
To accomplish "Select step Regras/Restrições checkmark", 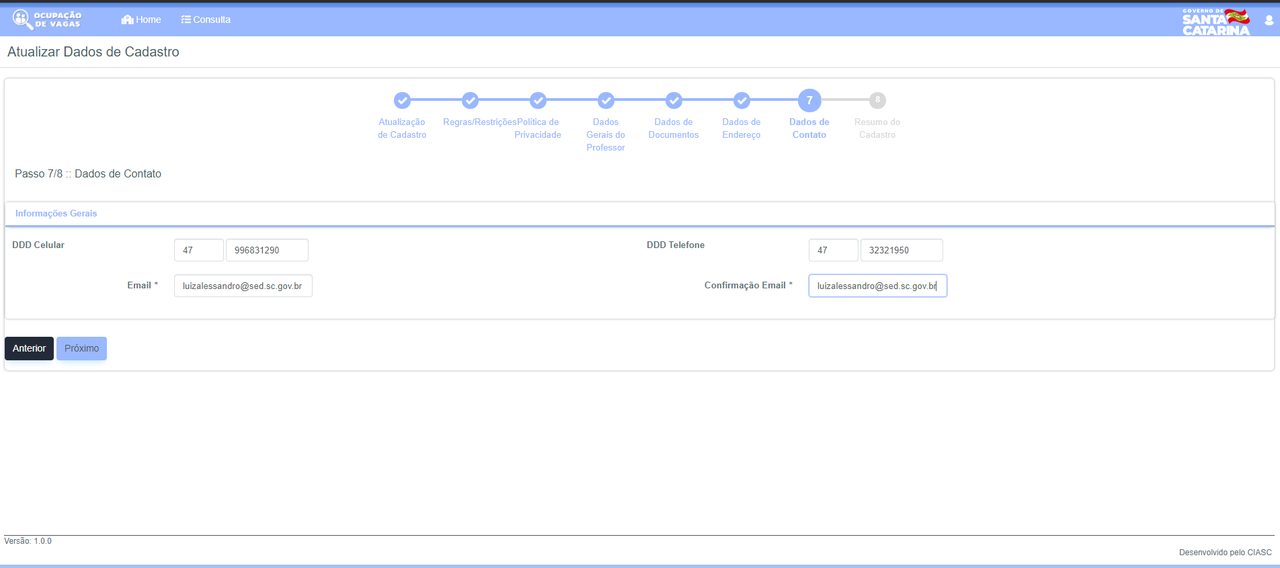I will coord(470,100).
